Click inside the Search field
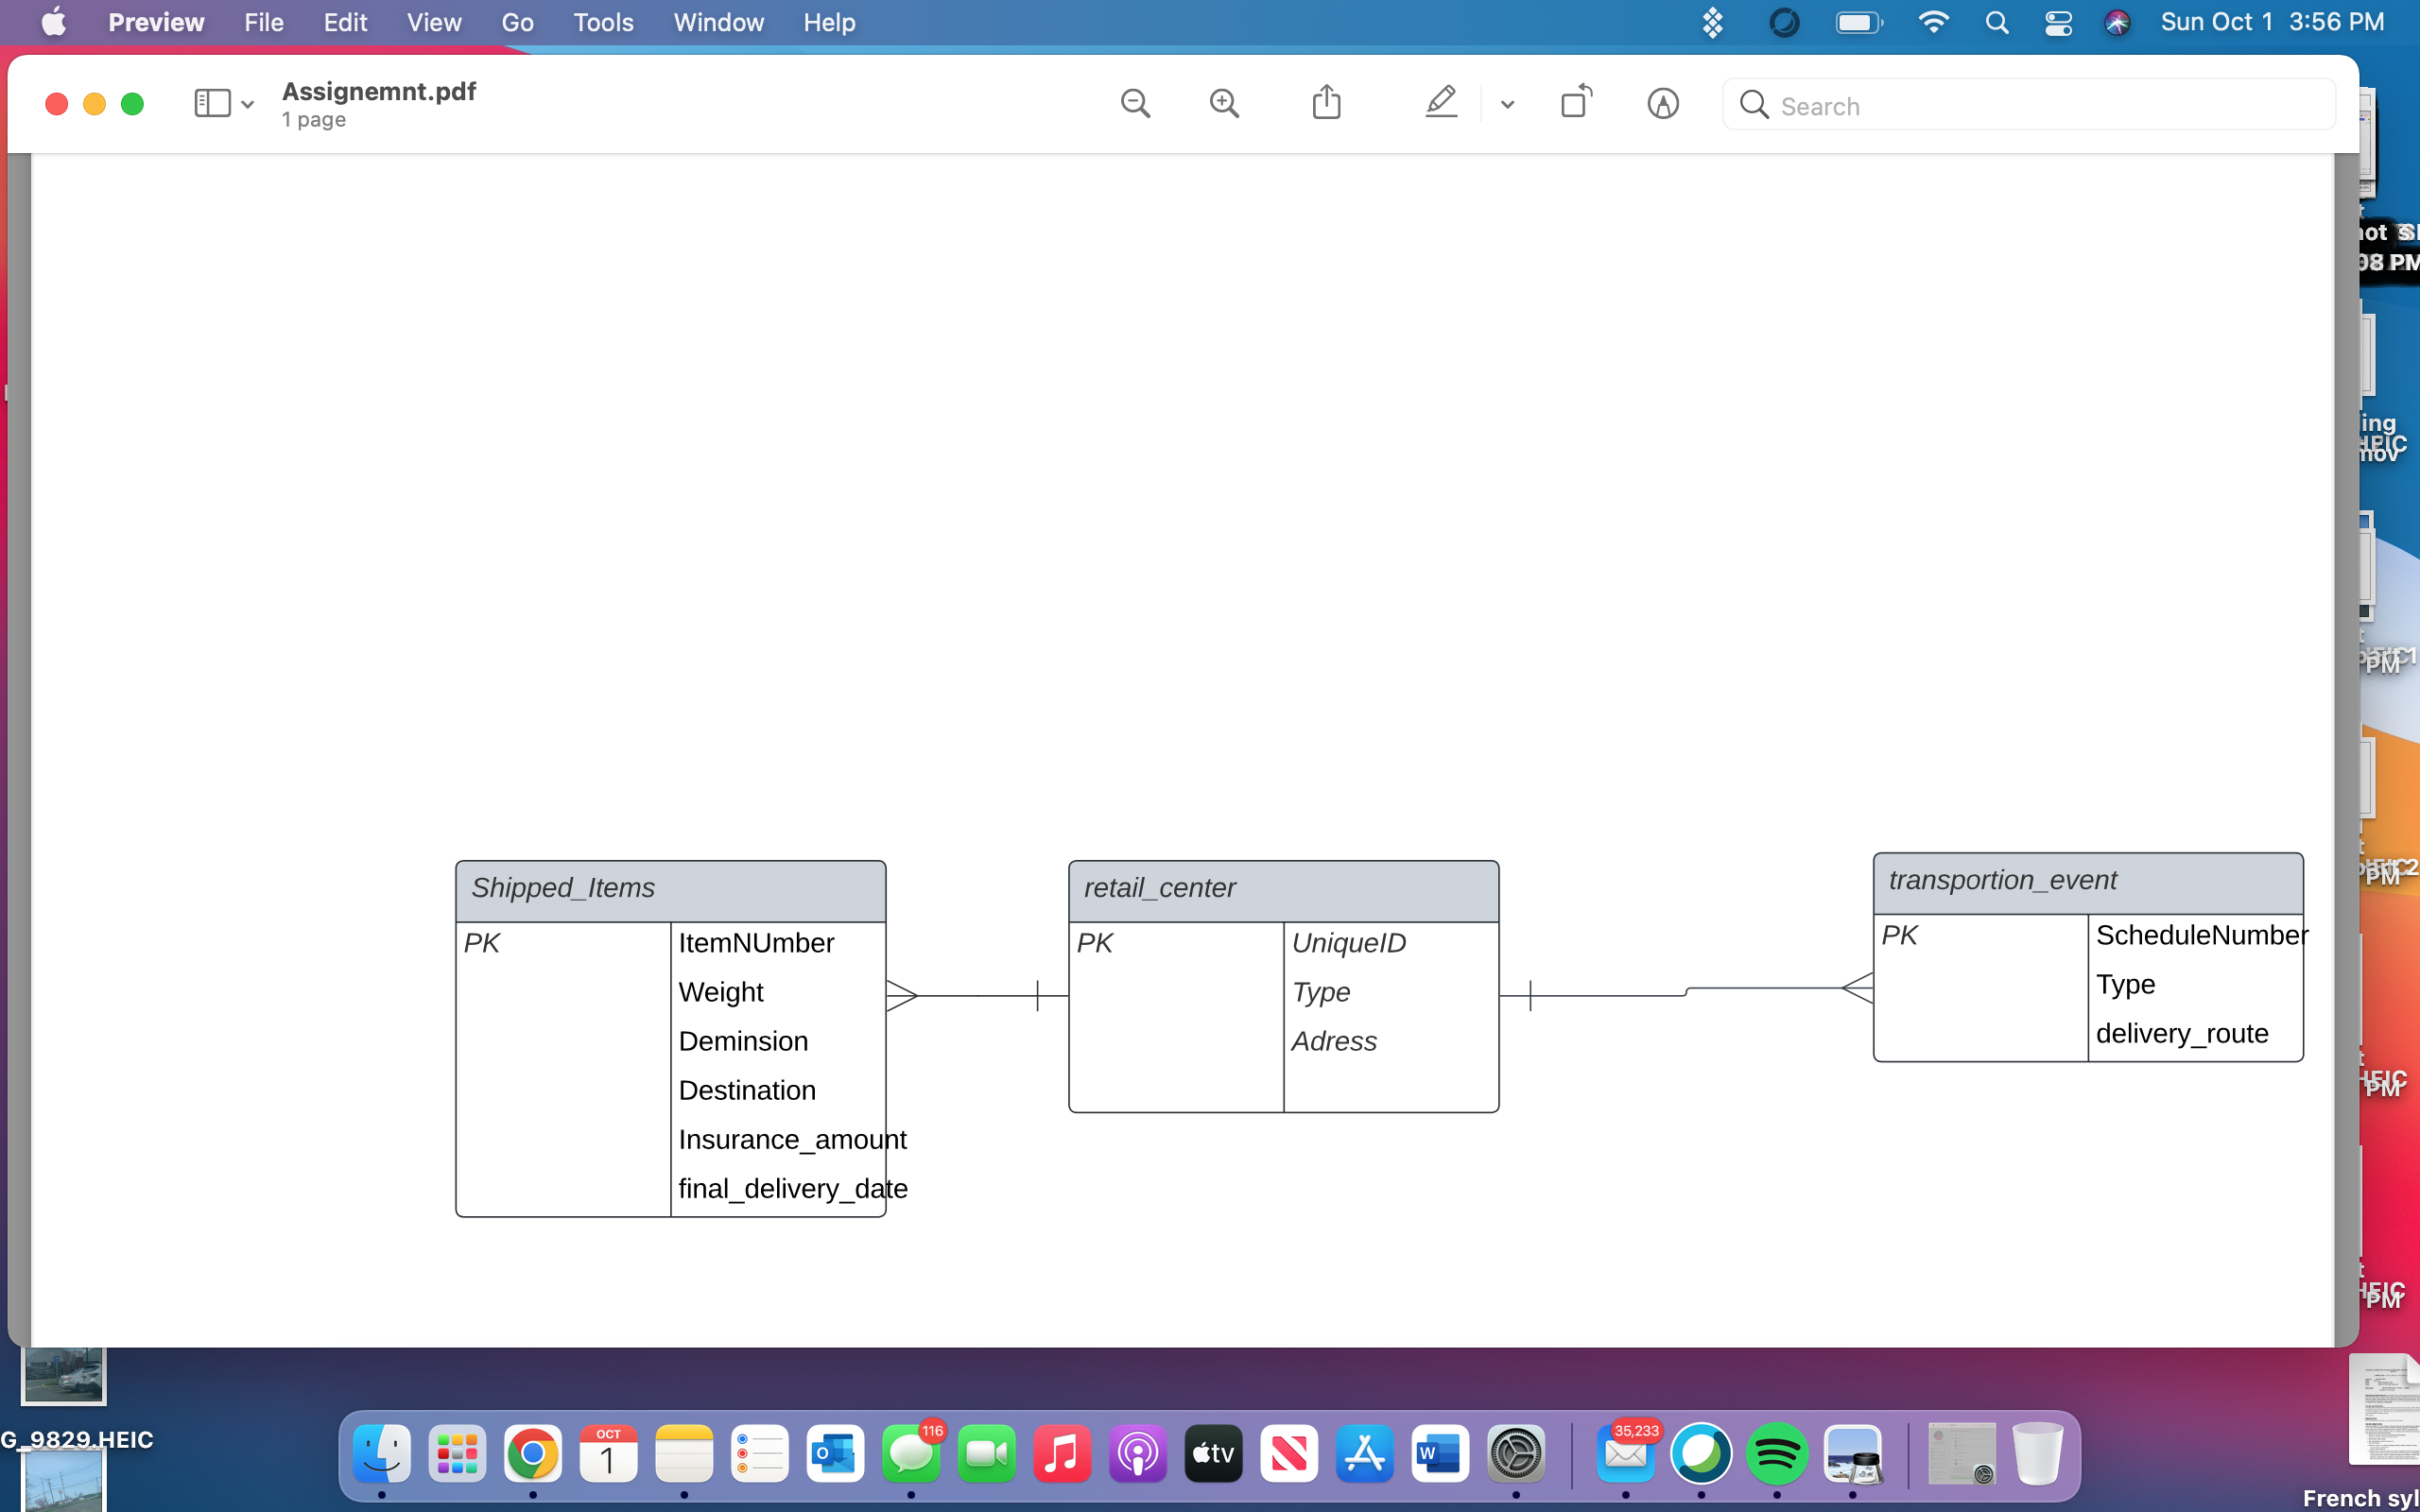This screenshot has width=2420, height=1512. (2027, 105)
